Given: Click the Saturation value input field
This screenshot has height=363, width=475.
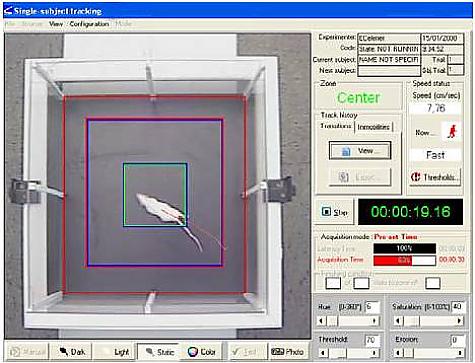Looking at the screenshot, I should click(x=457, y=306).
